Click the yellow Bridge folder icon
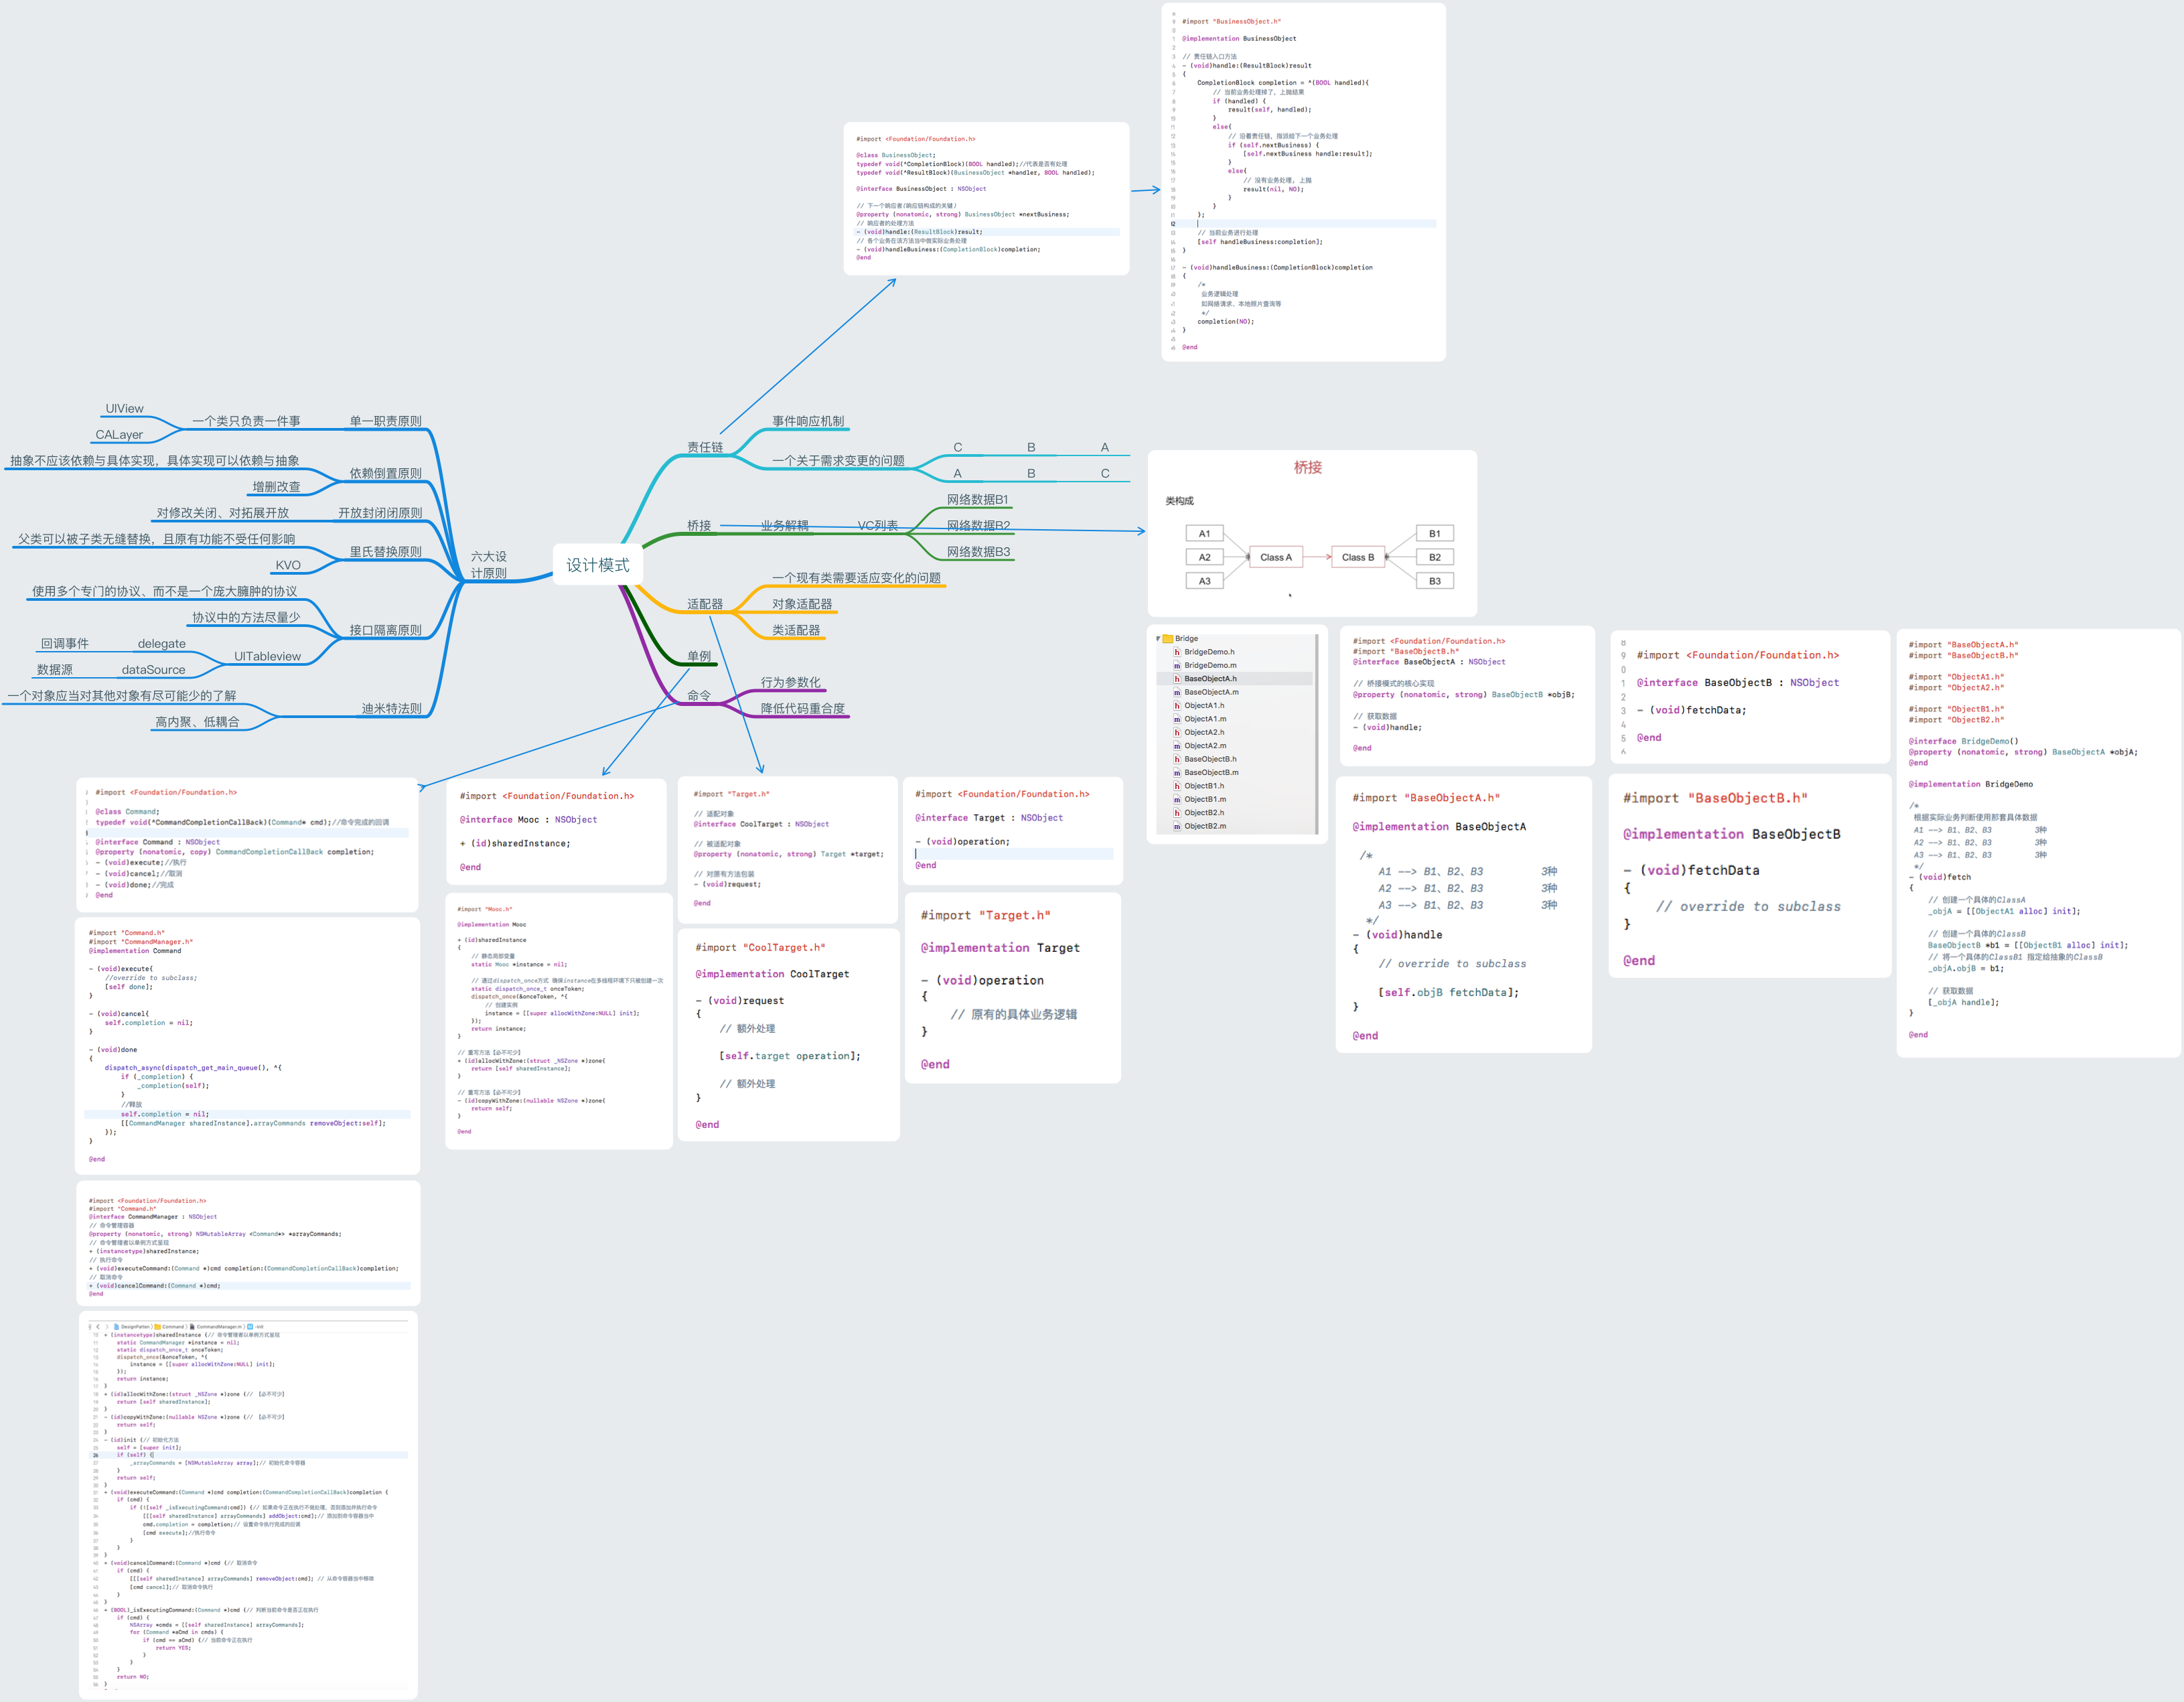2184x1702 pixels. [x=1167, y=638]
